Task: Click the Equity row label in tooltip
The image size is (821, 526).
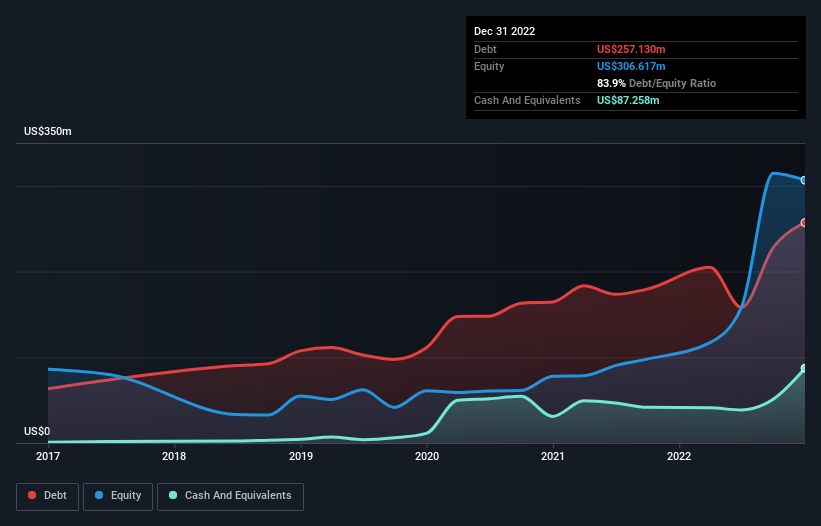Action: coord(489,66)
